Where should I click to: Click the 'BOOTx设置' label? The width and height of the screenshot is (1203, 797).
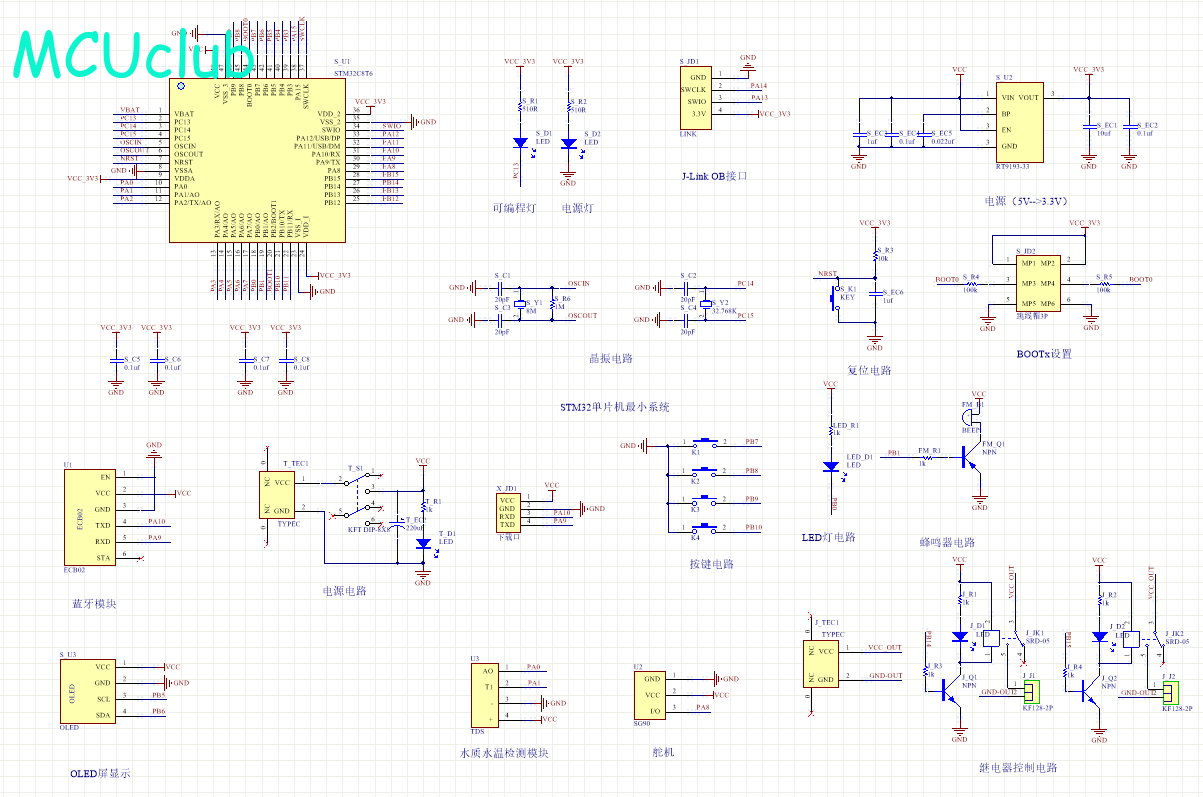point(1044,354)
